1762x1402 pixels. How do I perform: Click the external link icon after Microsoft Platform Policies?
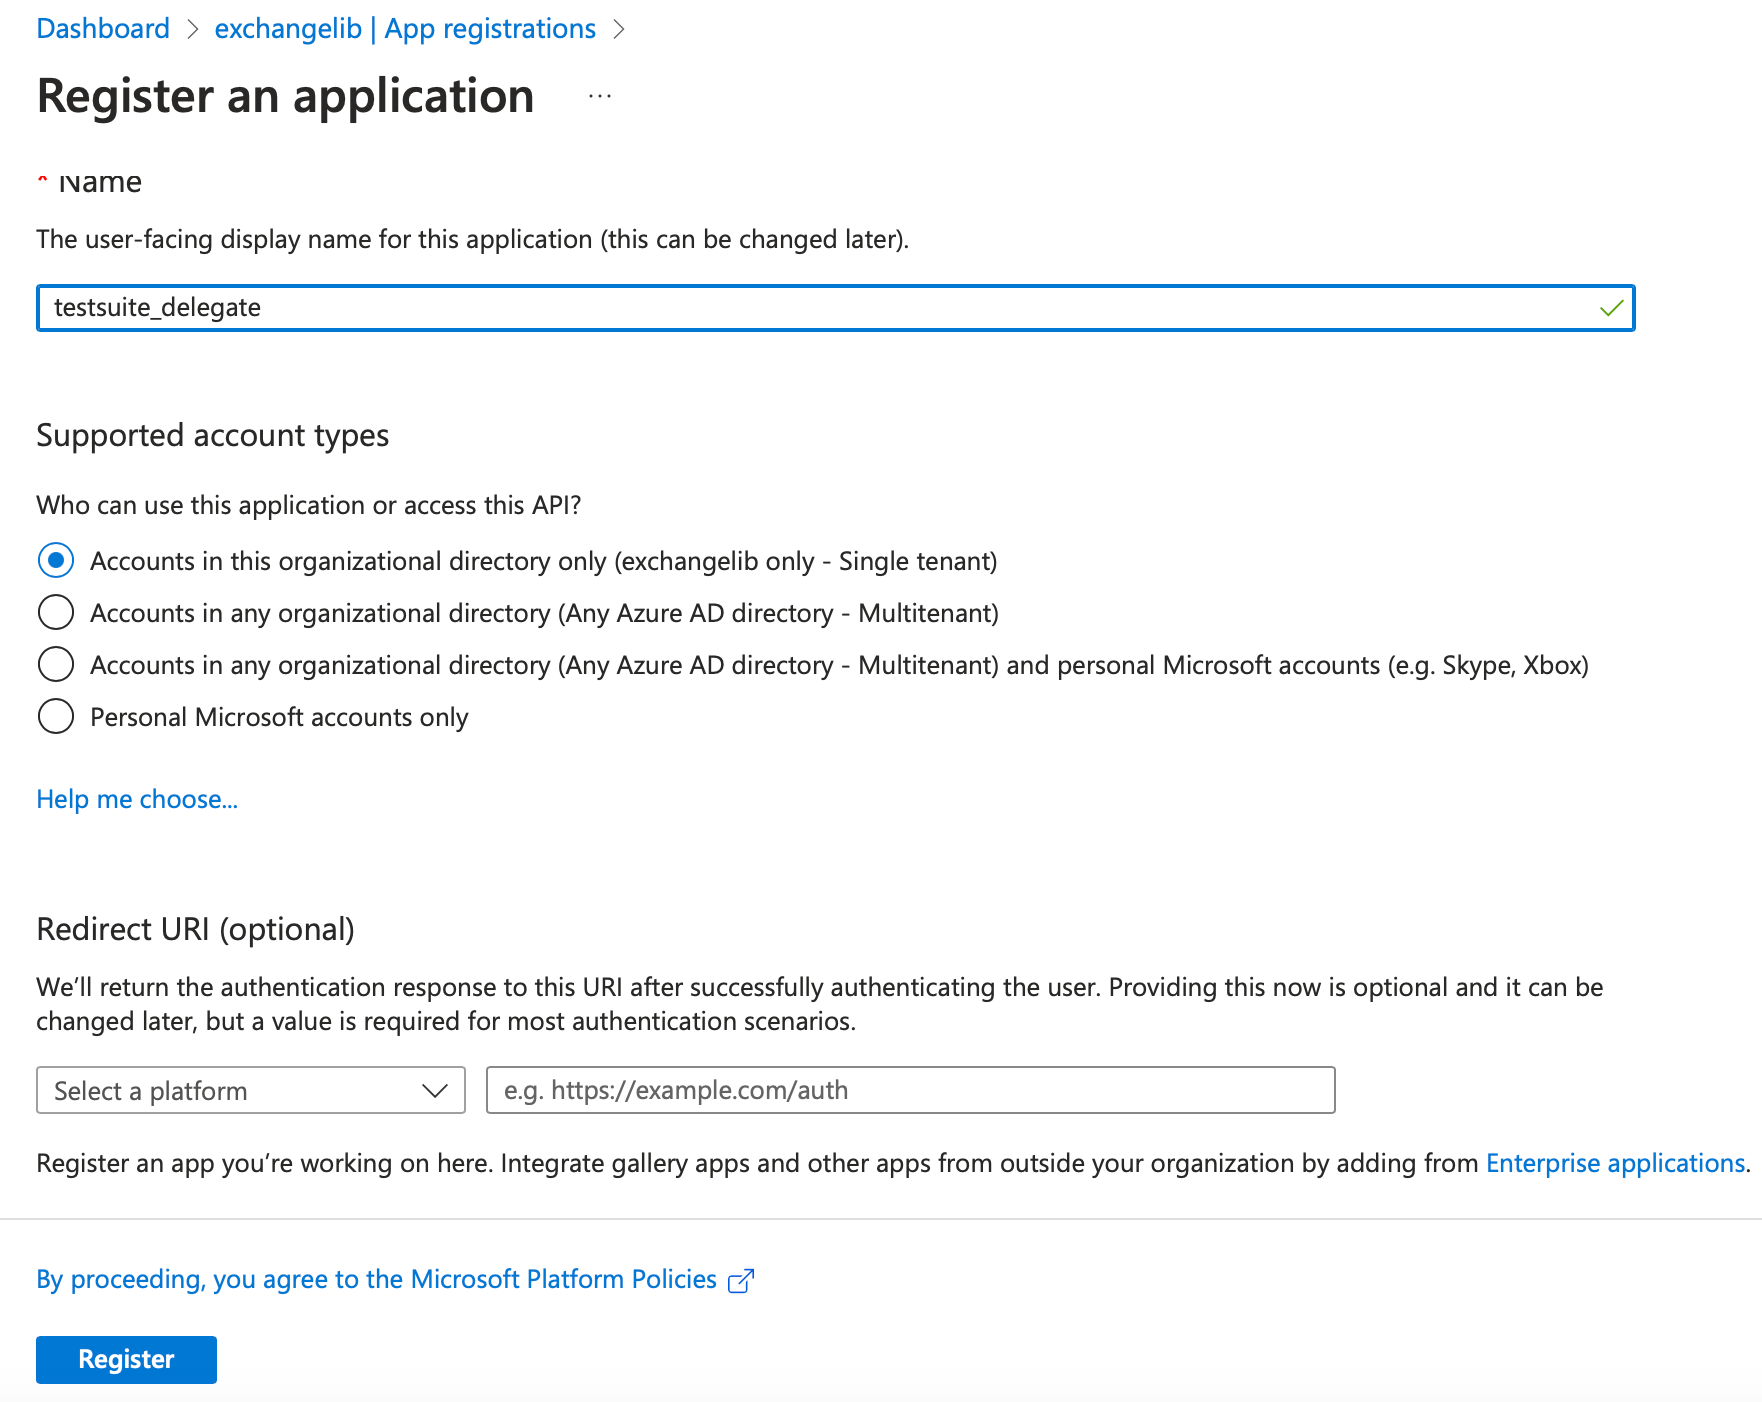(x=742, y=1280)
